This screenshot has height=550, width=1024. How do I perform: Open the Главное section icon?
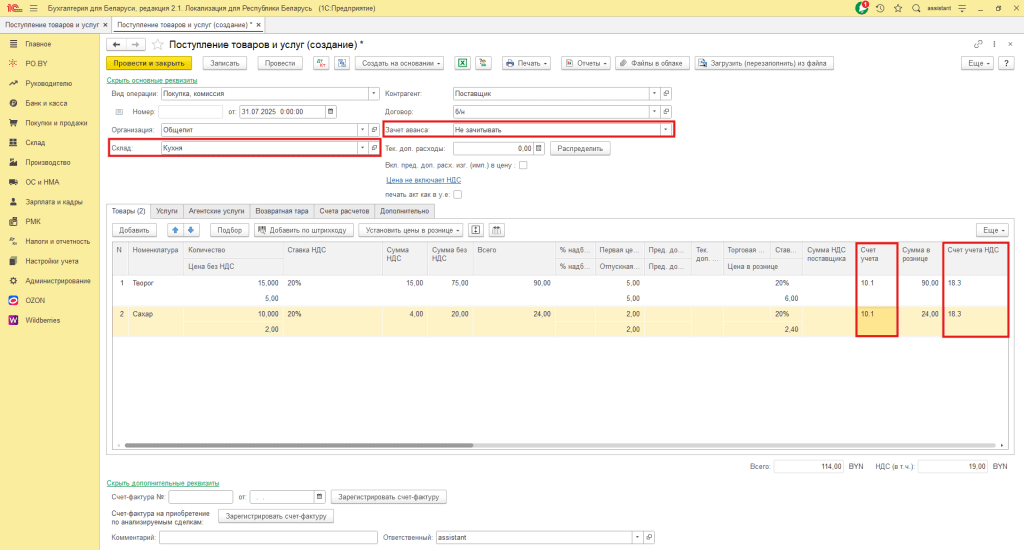(13, 44)
